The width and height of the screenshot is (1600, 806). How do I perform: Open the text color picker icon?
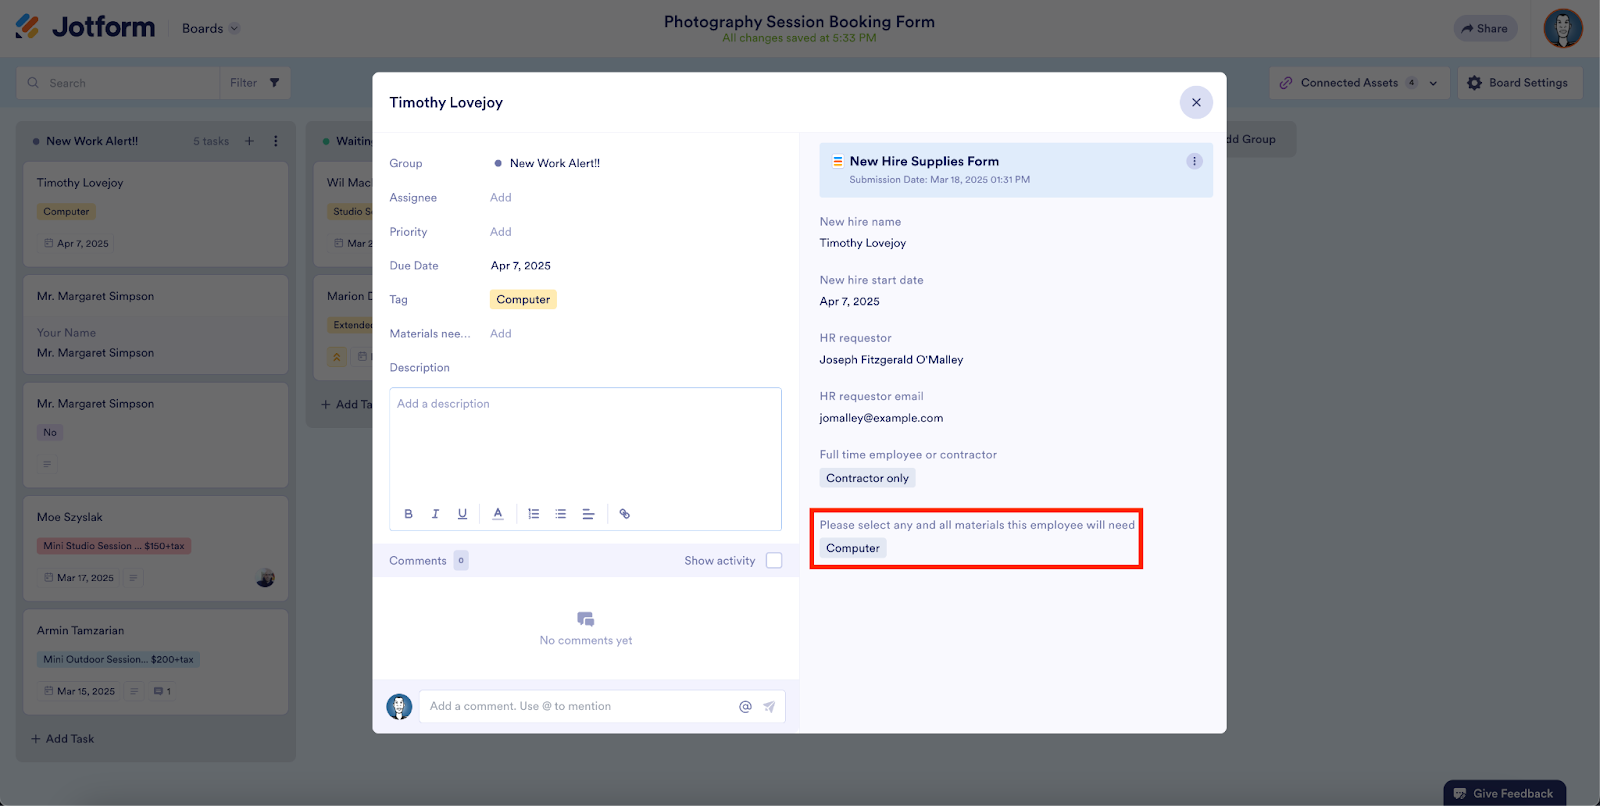coord(498,514)
